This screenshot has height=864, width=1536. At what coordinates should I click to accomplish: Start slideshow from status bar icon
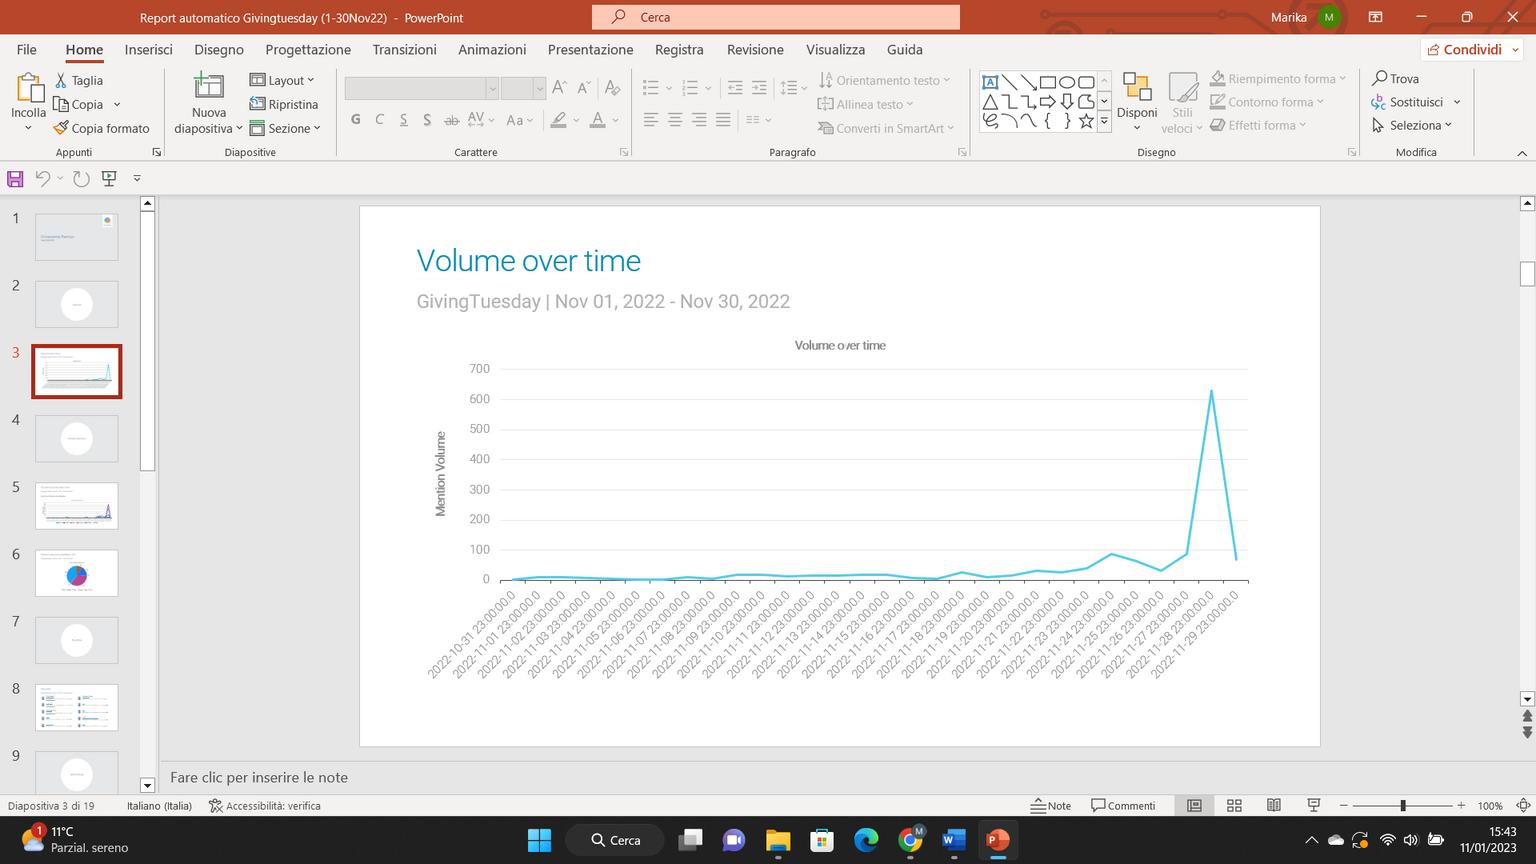pyautogui.click(x=1314, y=806)
